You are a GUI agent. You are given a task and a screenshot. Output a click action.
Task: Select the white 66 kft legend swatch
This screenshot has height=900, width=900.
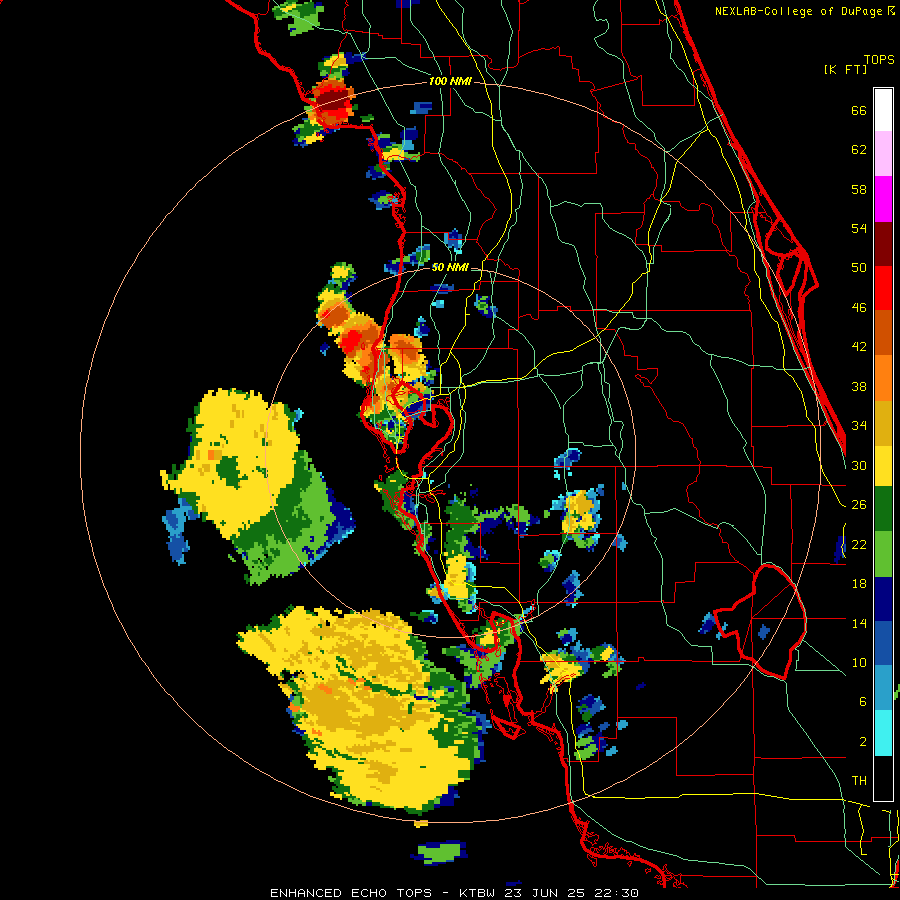(x=883, y=110)
